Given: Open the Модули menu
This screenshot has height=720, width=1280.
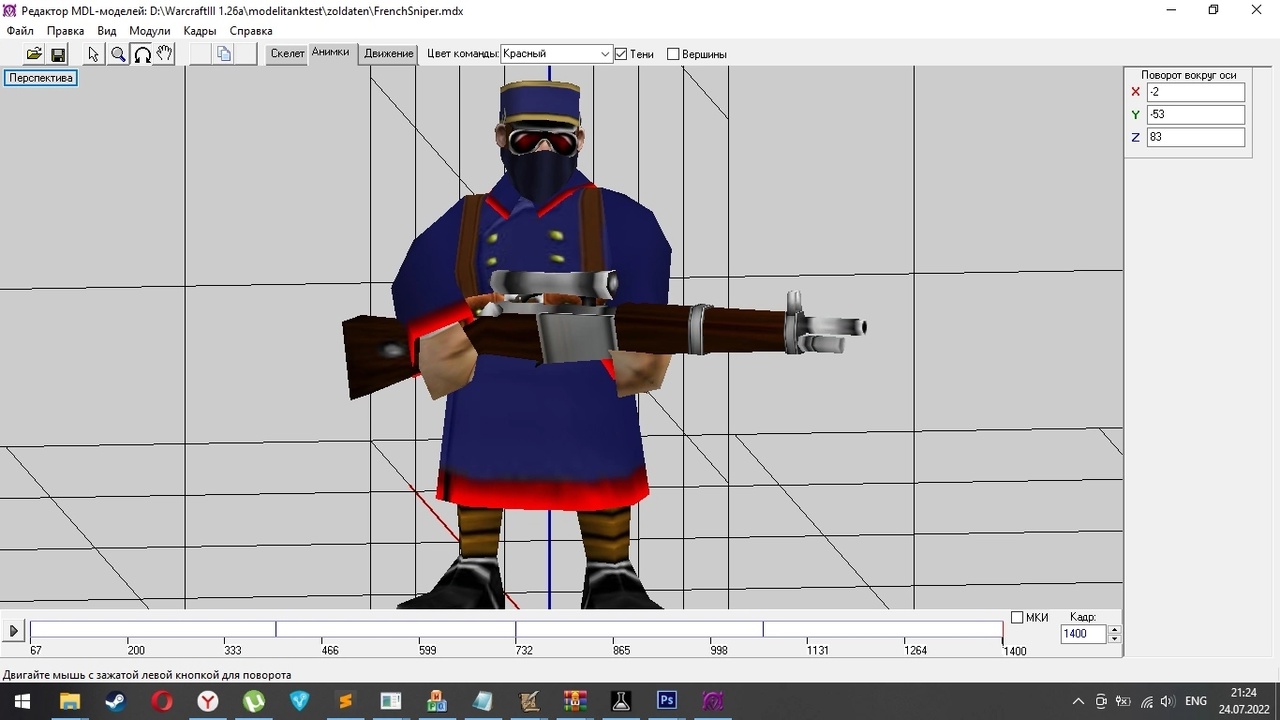Looking at the screenshot, I should 150,31.
